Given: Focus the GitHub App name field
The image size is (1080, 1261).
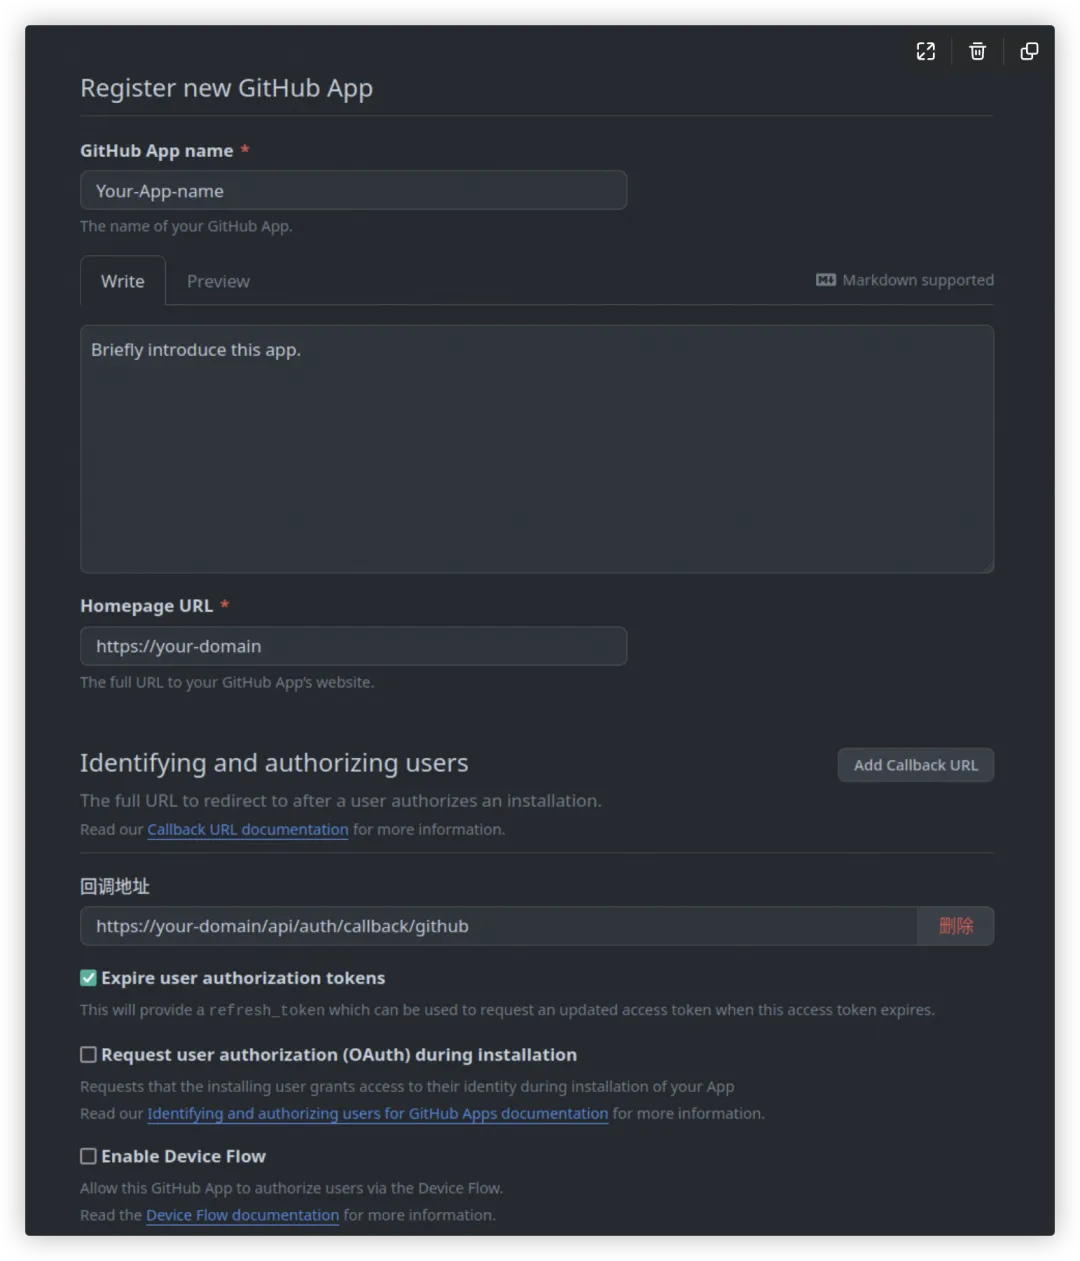Looking at the screenshot, I should click(x=354, y=190).
